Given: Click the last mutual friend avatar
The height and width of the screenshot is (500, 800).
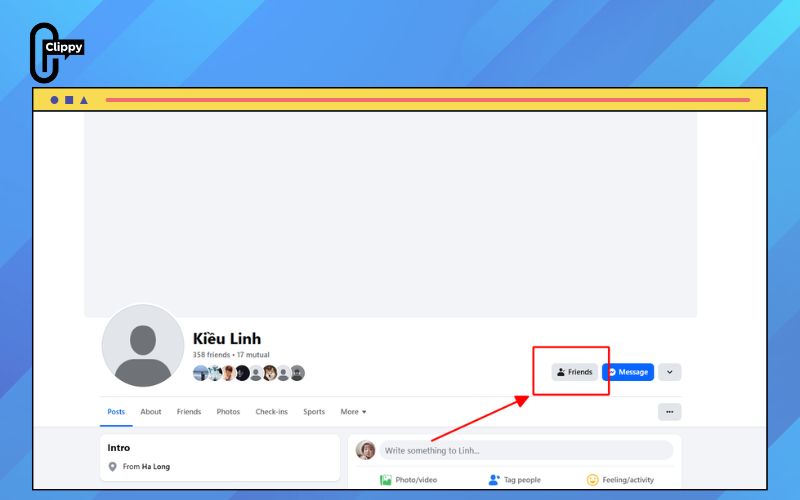Looking at the screenshot, I should pyautogui.click(x=297, y=373).
